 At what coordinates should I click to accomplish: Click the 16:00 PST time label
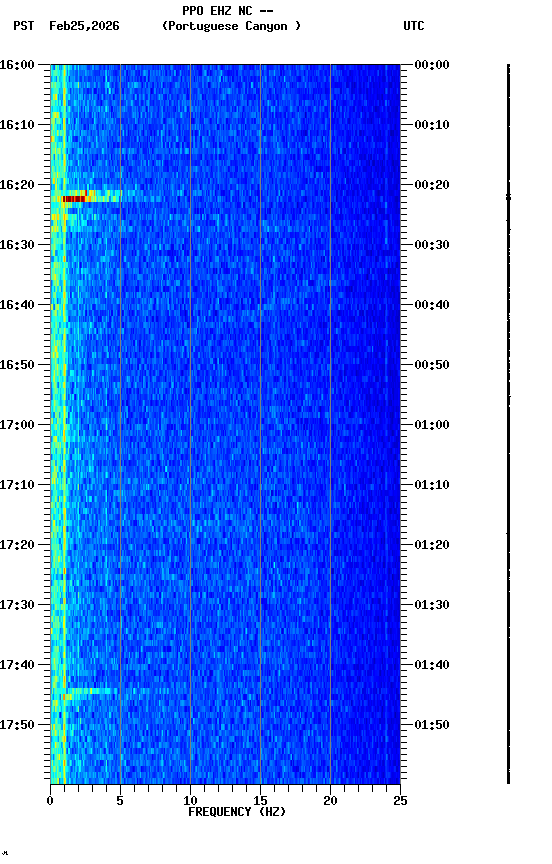click(x=17, y=65)
